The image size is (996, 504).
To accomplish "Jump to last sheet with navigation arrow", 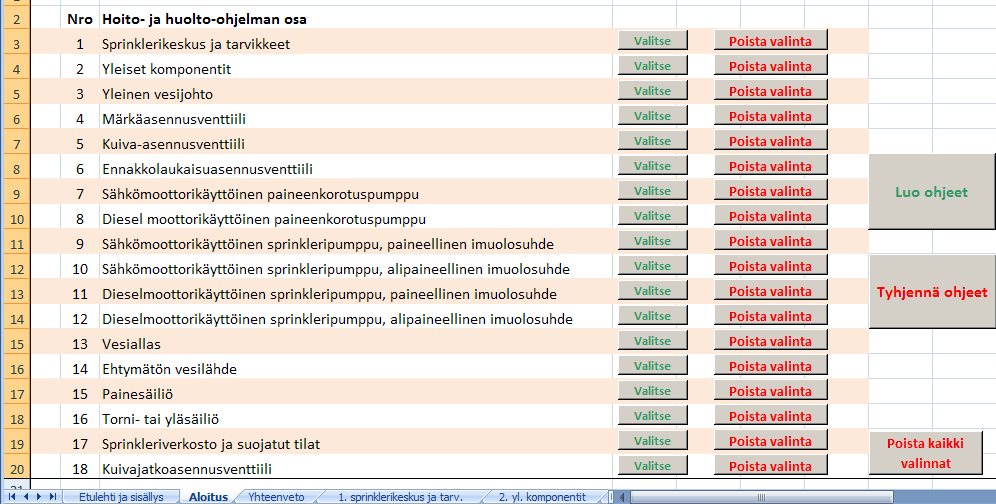I will tap(53, 497).
